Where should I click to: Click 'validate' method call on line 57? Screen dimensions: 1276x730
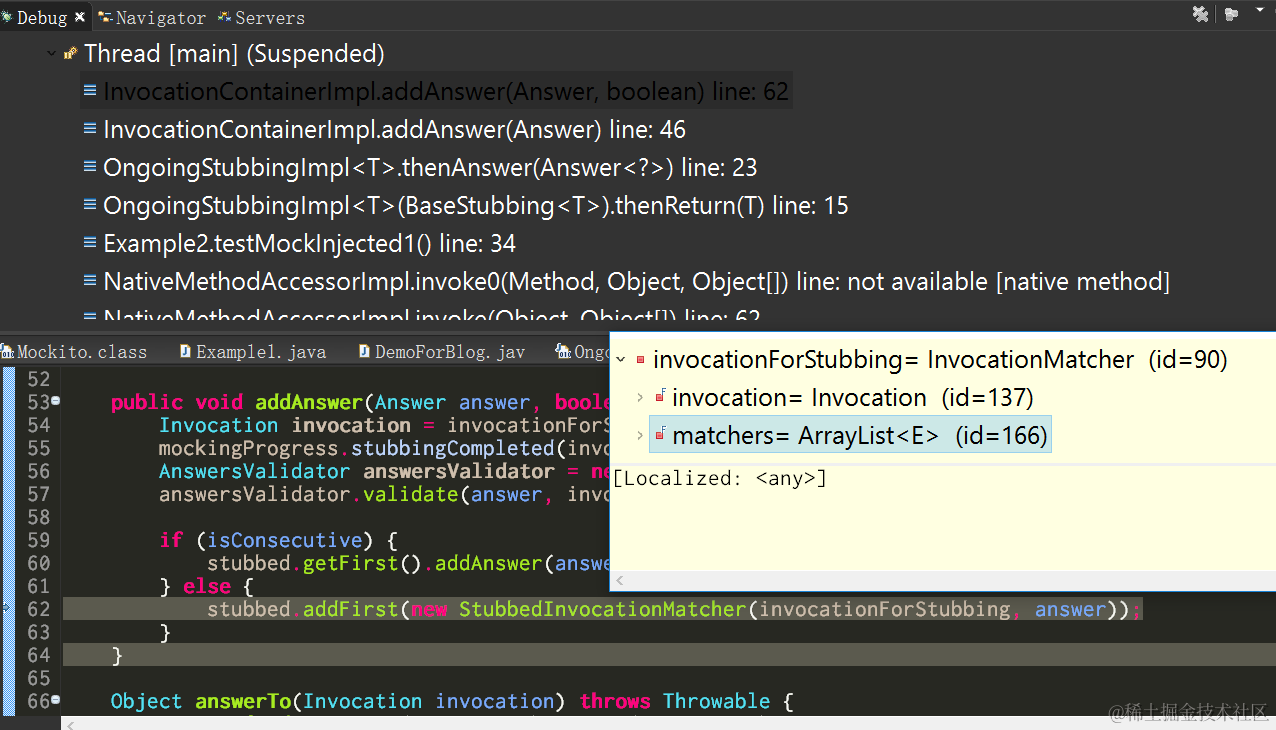click(411, 494)
